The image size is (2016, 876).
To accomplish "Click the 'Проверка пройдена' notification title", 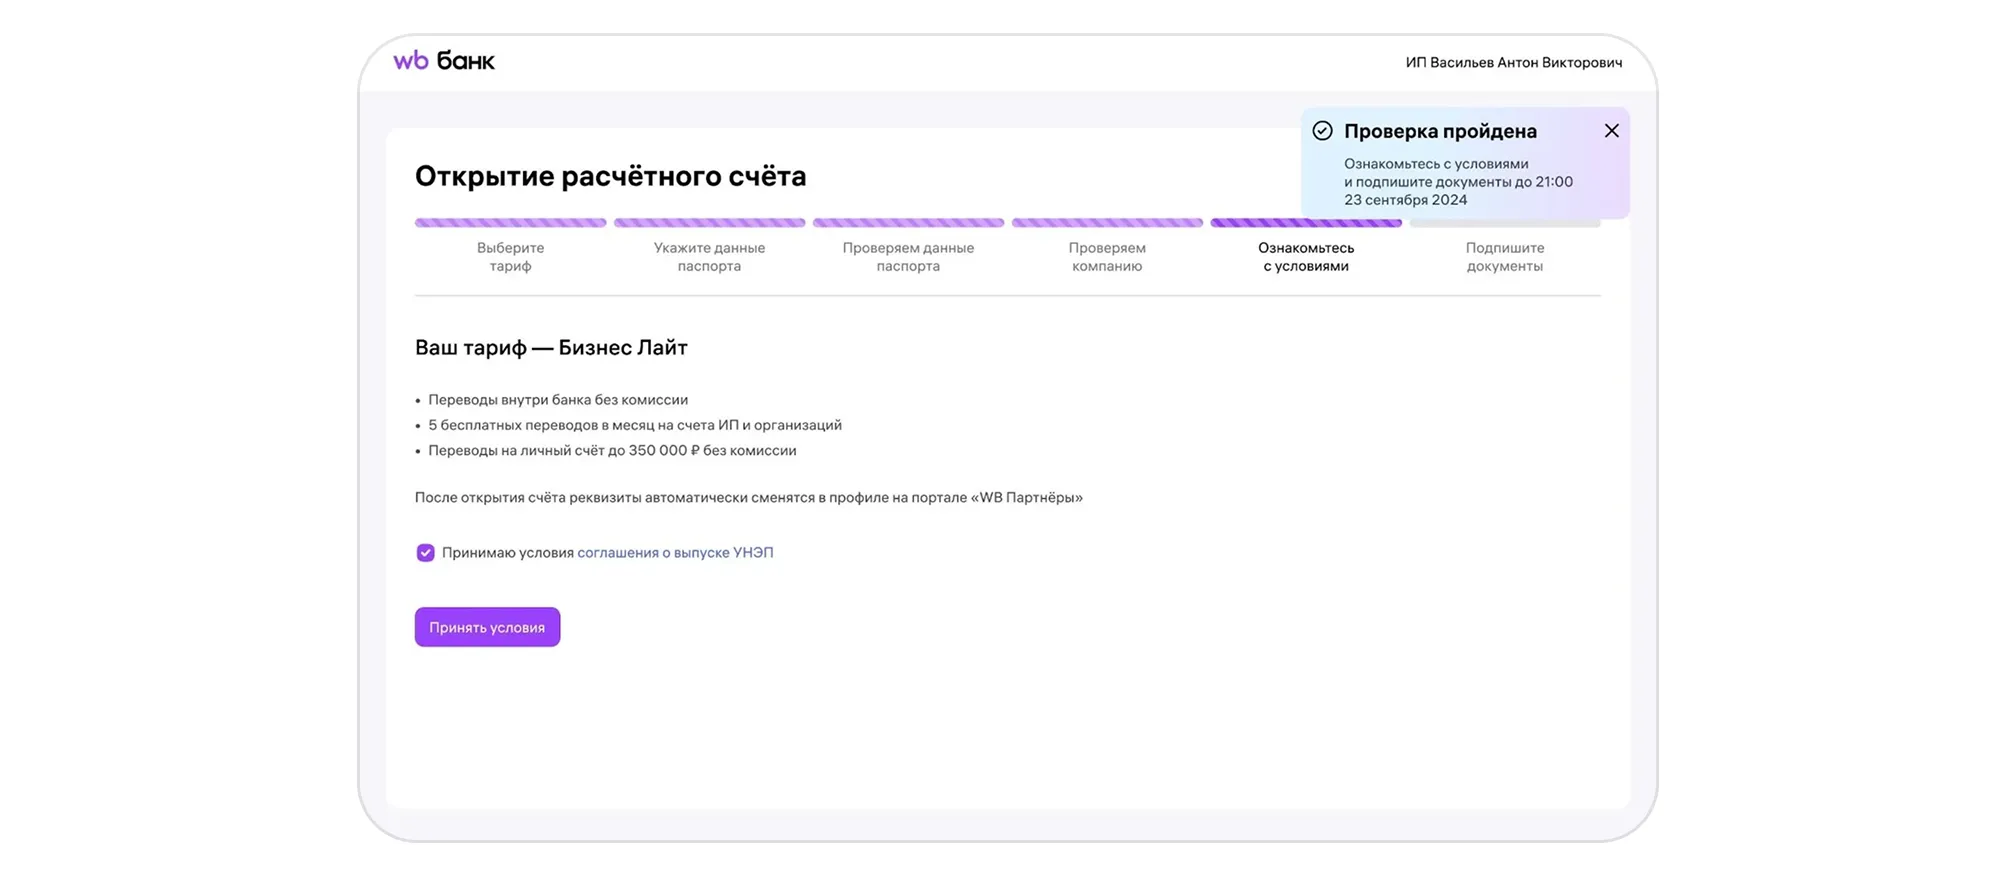I will point(1440,131).
